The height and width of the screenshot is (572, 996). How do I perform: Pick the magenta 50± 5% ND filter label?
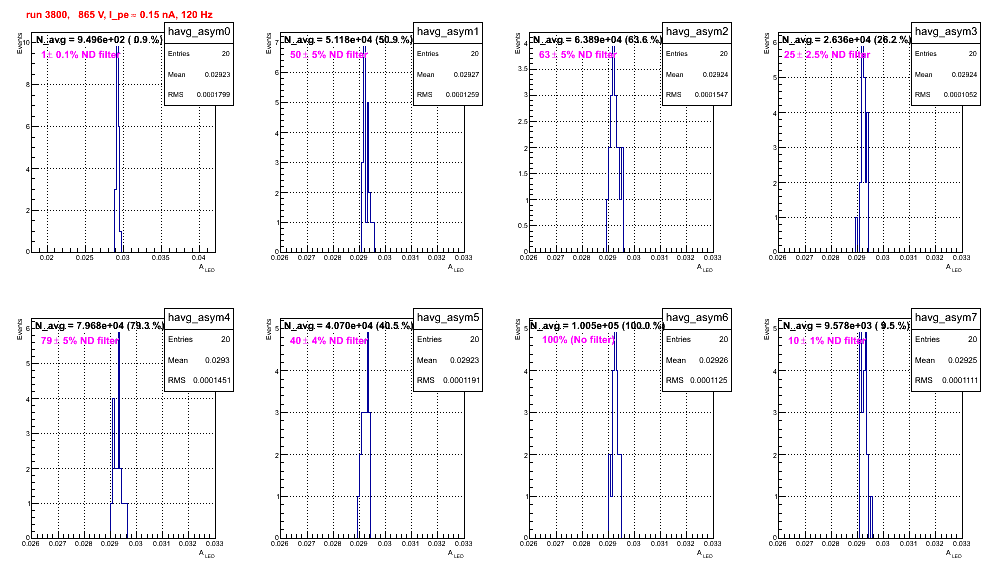(x=329, y=55)
